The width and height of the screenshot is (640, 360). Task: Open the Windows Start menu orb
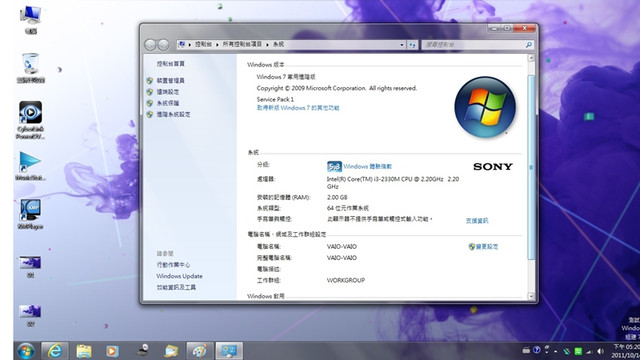pos(26,351)
